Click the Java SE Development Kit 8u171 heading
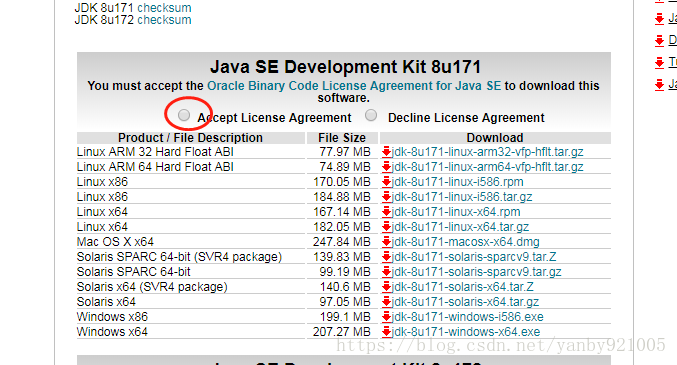Viewport: 677px width, 365px height. 345,67
